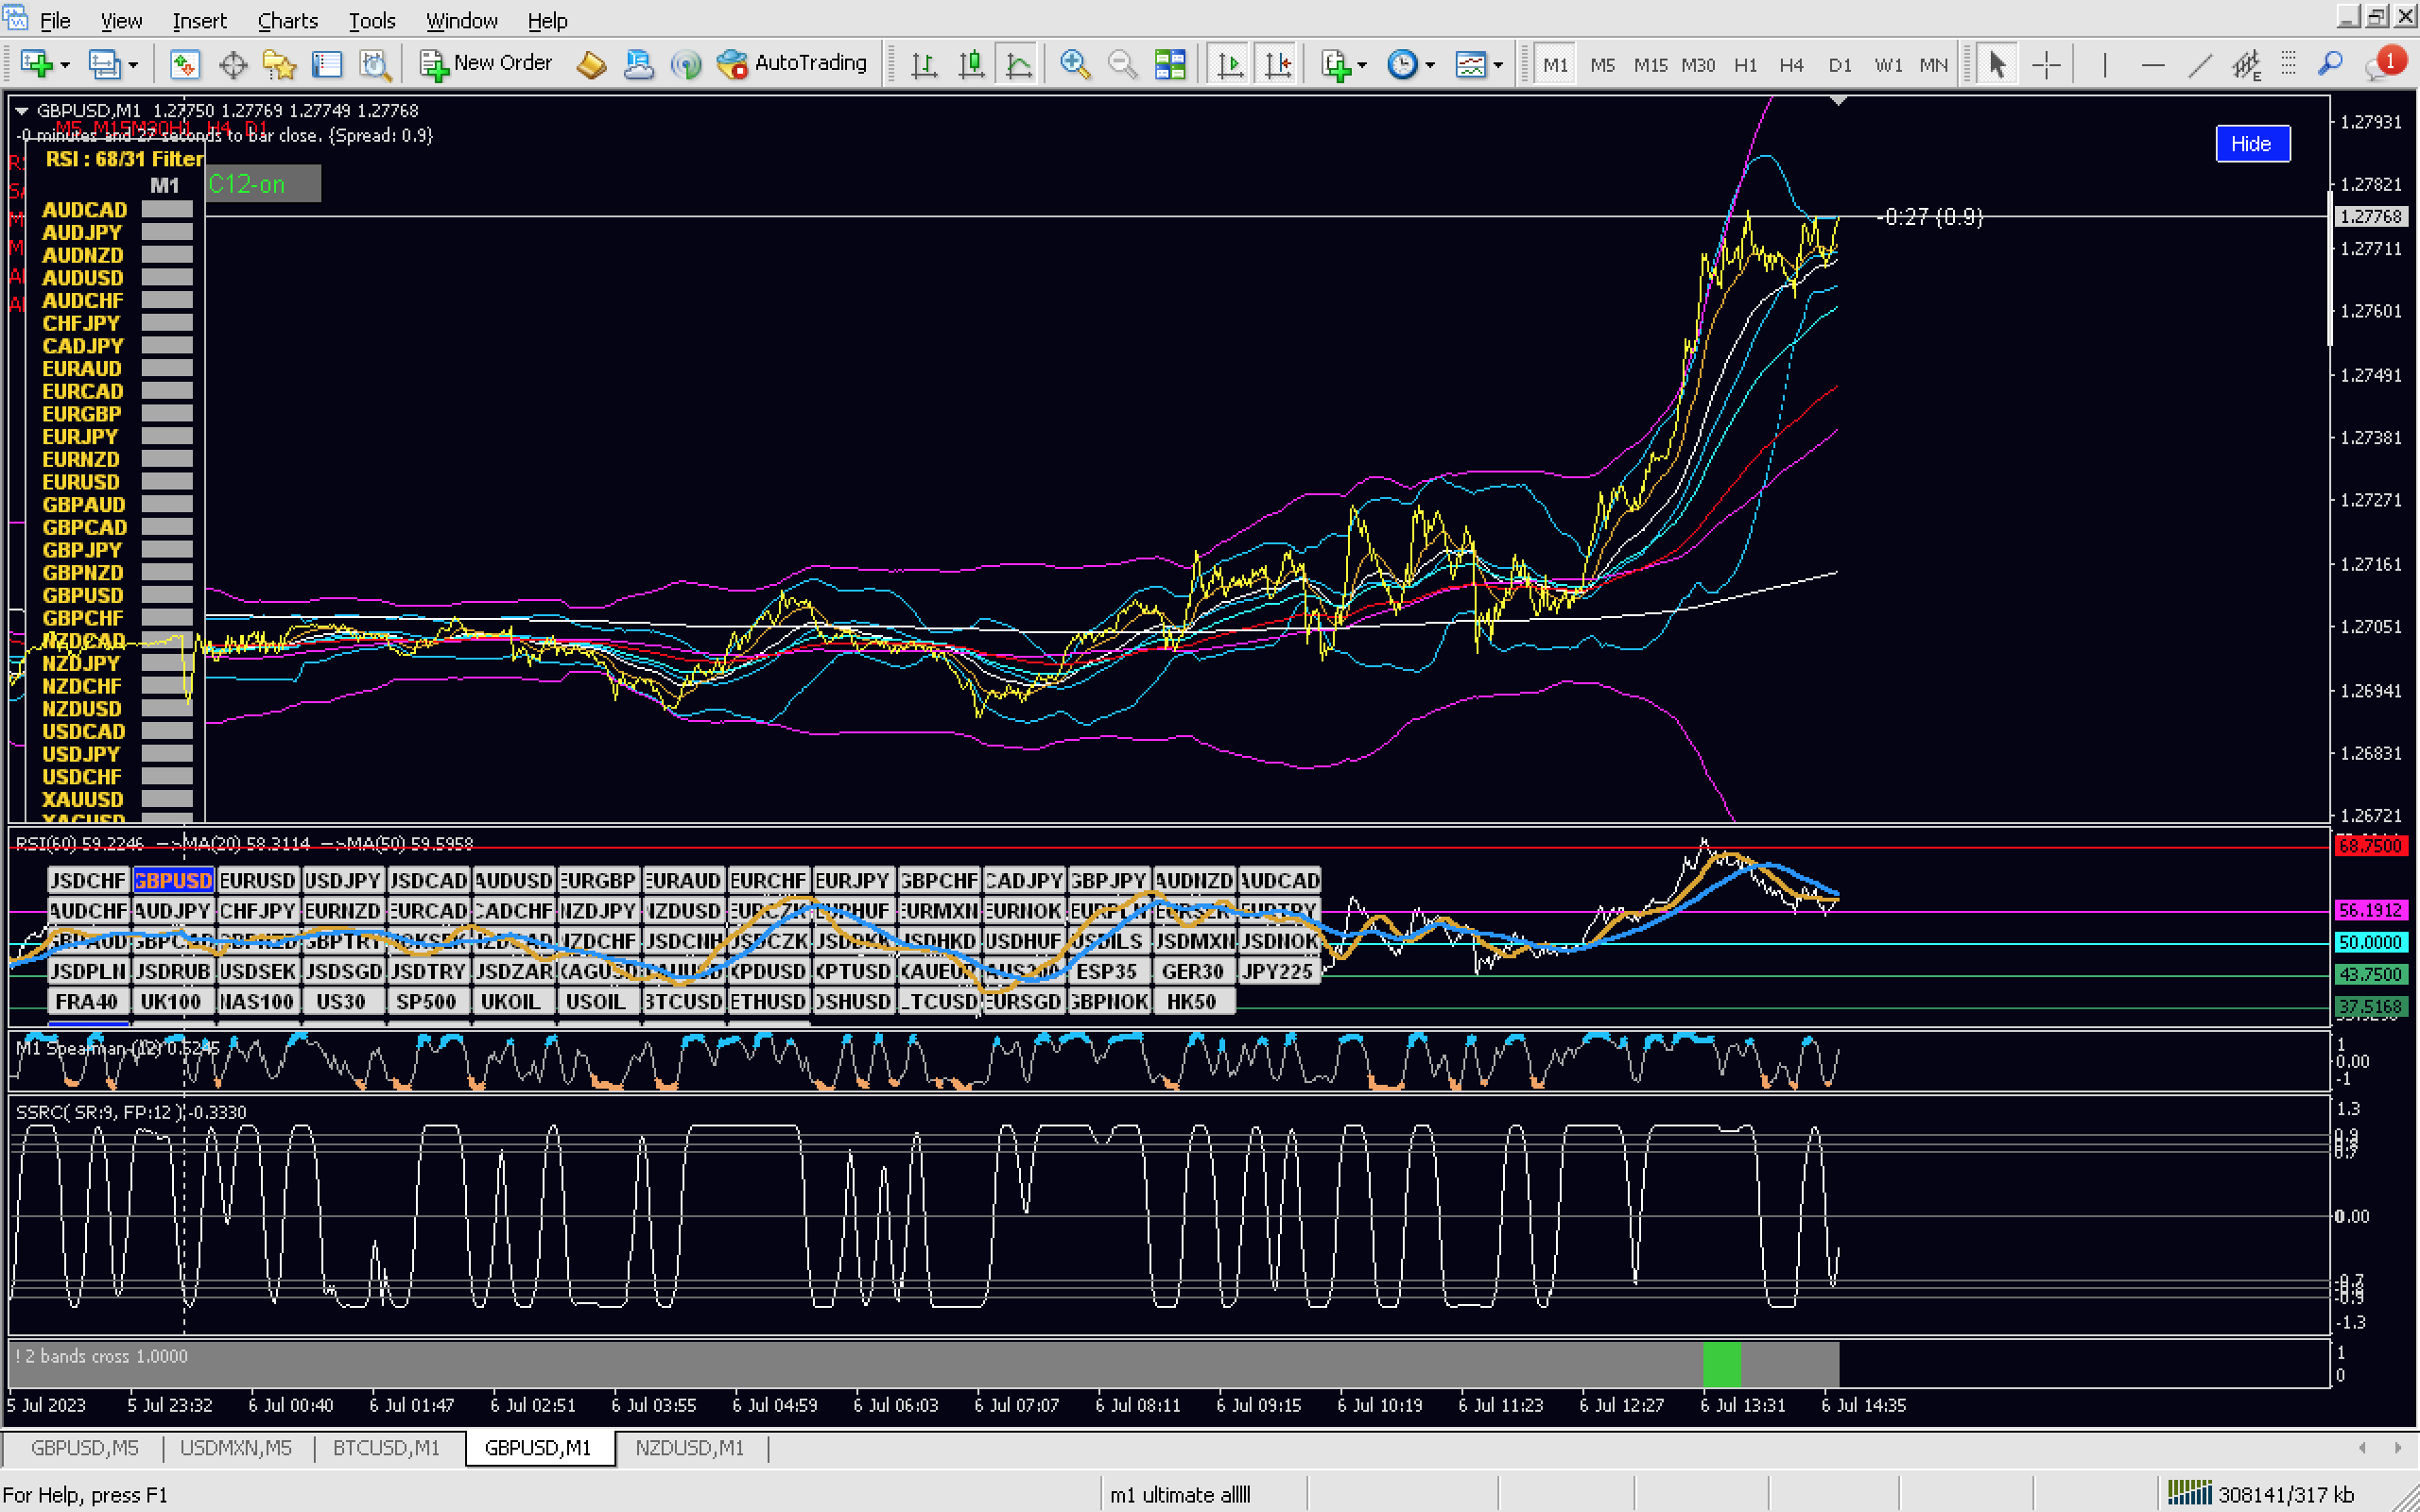
Task: Select the crosshair cursor tool
Action: [x=2046, y=65]
